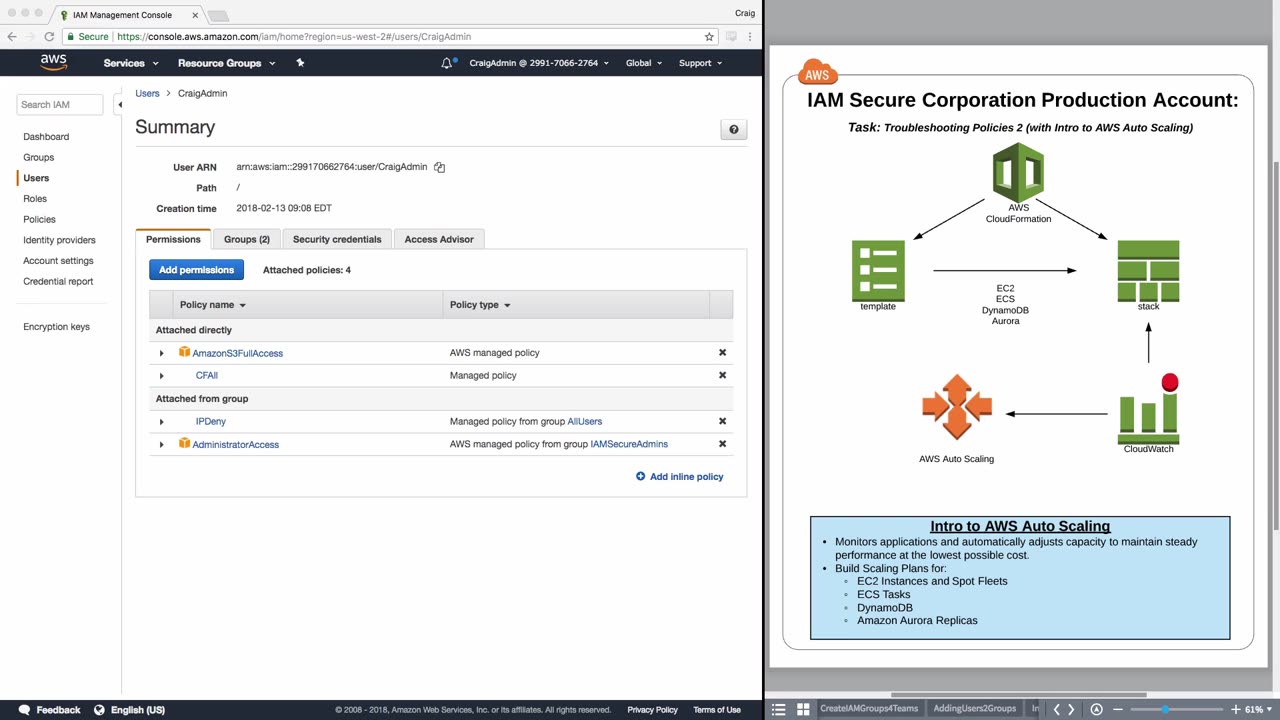1280x720 pixels.
Task: Detach the AmazonS3FullAccess policy
Action: 722,352
